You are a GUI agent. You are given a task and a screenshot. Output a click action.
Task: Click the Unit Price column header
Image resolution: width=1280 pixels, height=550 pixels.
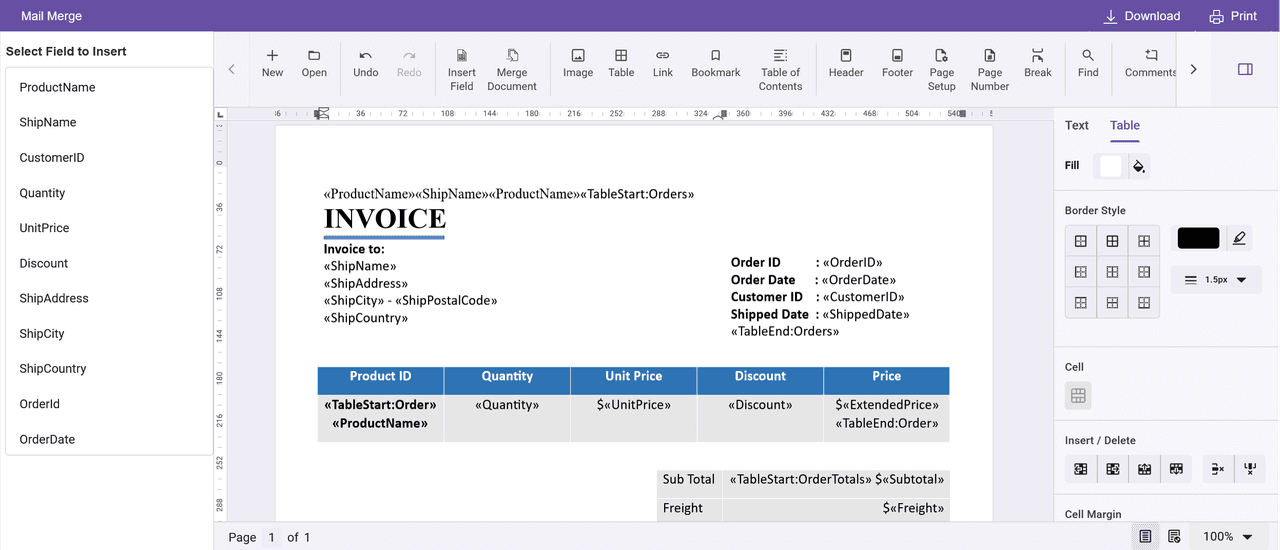tap(633, 380)
